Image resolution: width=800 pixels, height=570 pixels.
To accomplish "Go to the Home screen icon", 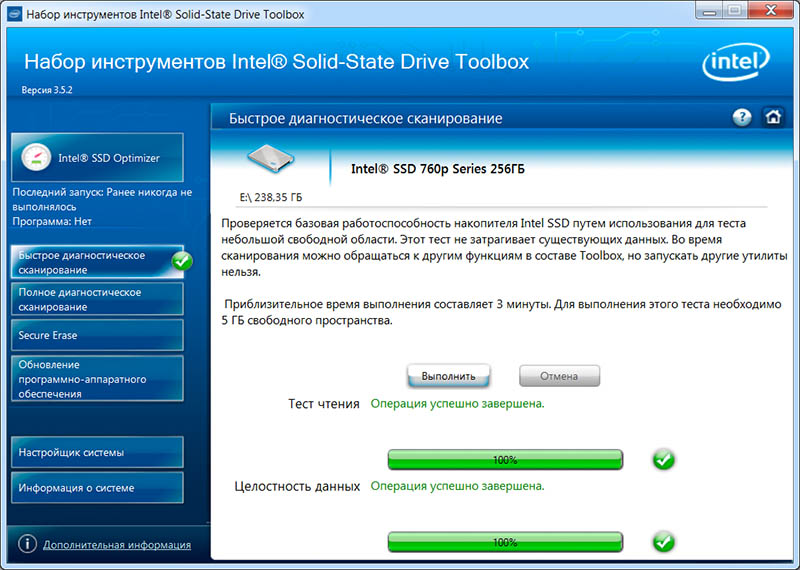I will point(773,117).
